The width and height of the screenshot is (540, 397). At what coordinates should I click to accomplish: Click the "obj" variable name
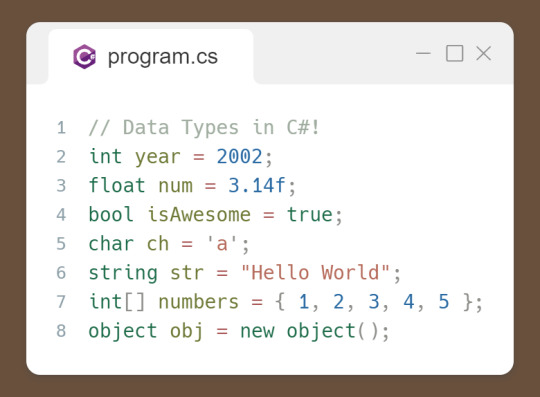pos(186,332)
